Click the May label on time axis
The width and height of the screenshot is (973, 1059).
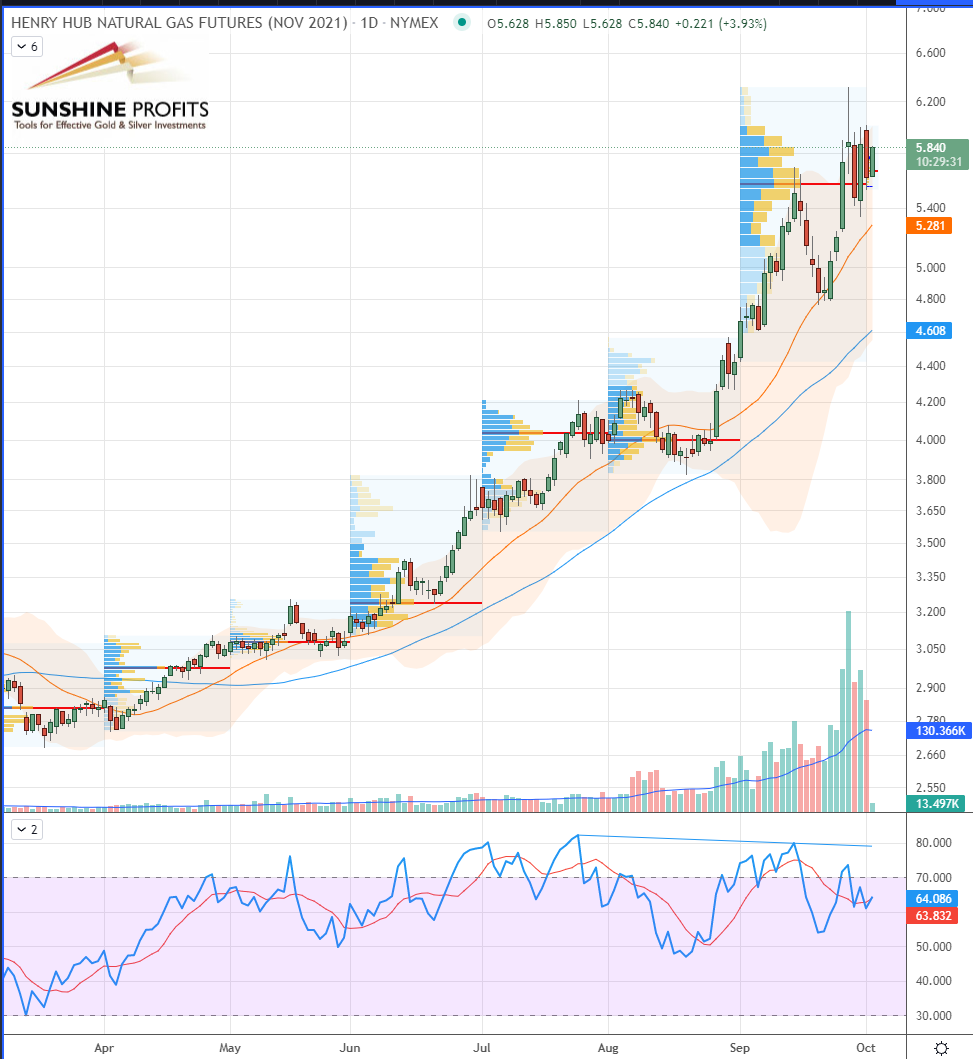pyautogui.click(x=230, y=1048)
